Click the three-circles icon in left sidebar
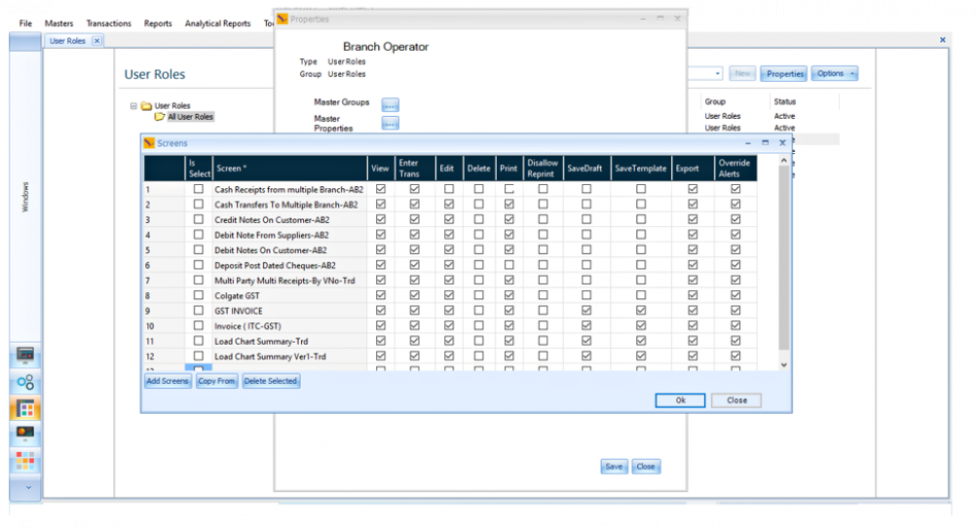 point(26,382)
